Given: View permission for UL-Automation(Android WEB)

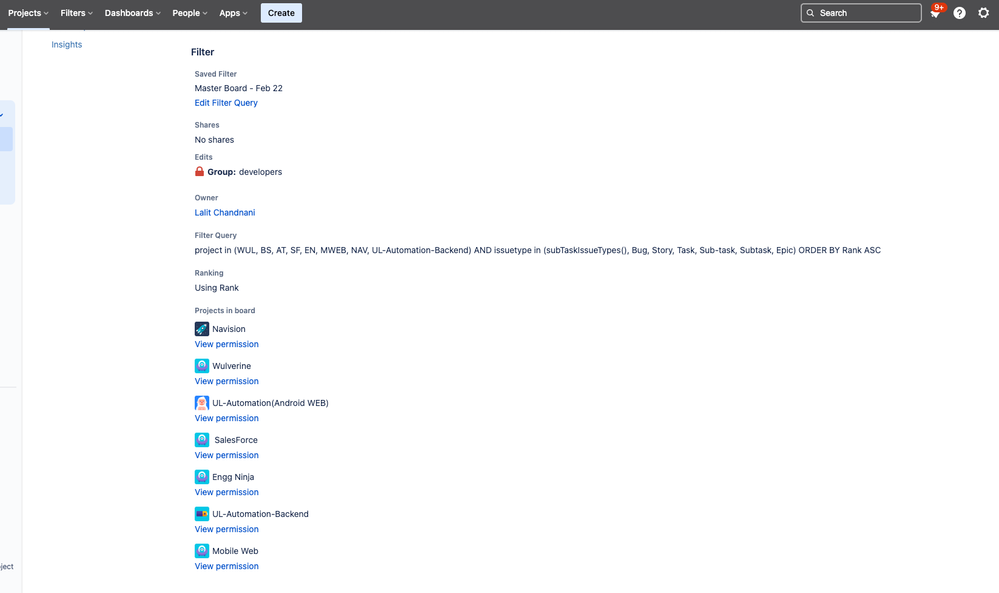Looking at the screenshot, I should coord(227,418).
